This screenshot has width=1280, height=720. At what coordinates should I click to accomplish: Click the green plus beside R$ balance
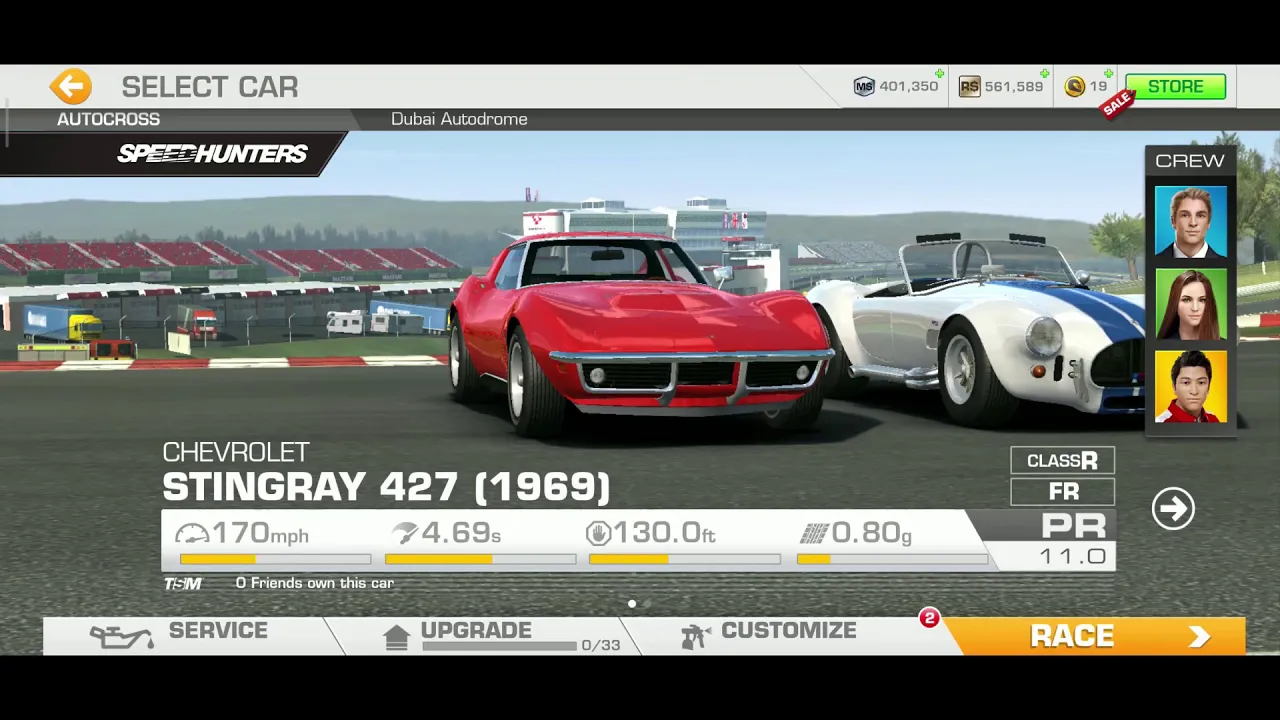click(1044, 74)
